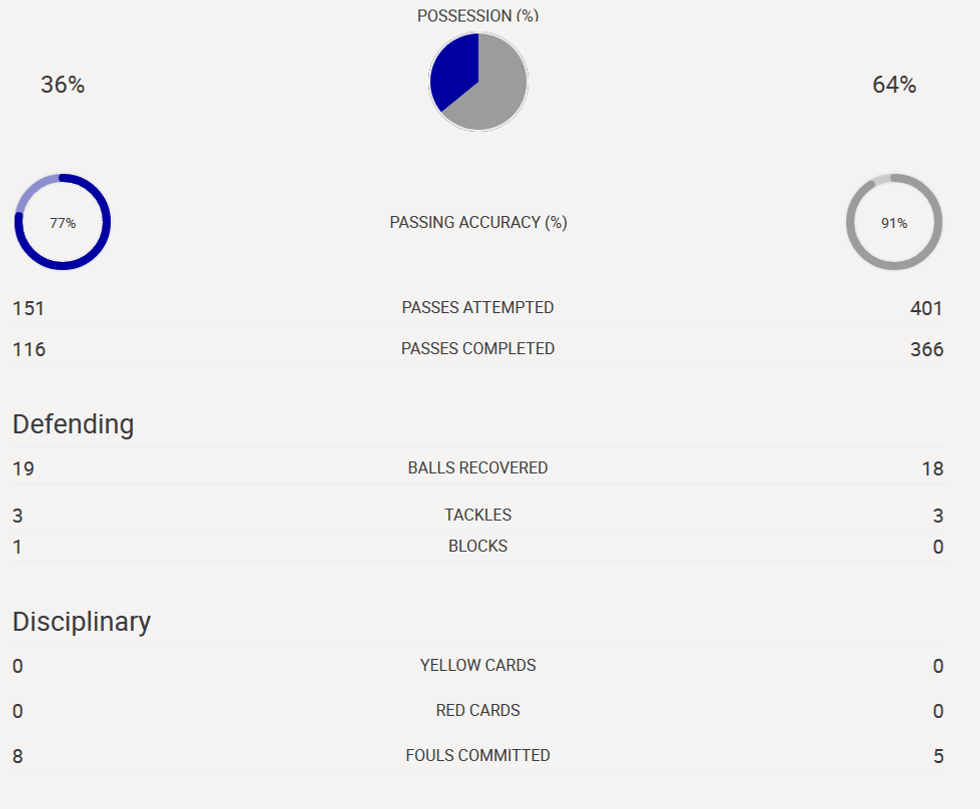Click the 77% passing accuracy ring

pyautogui.click(x=62, y=222)
